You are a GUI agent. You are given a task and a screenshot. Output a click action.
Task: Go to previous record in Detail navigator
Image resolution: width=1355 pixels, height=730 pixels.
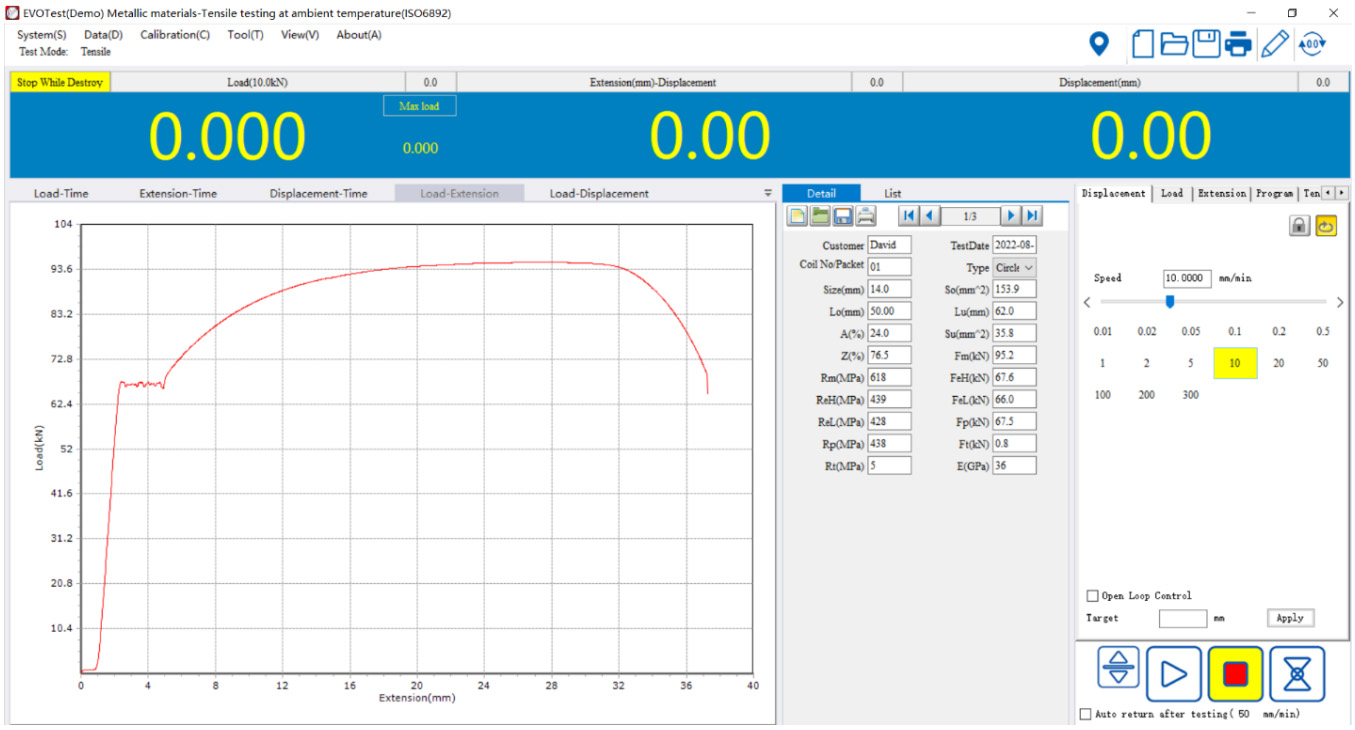coord(930,216)
